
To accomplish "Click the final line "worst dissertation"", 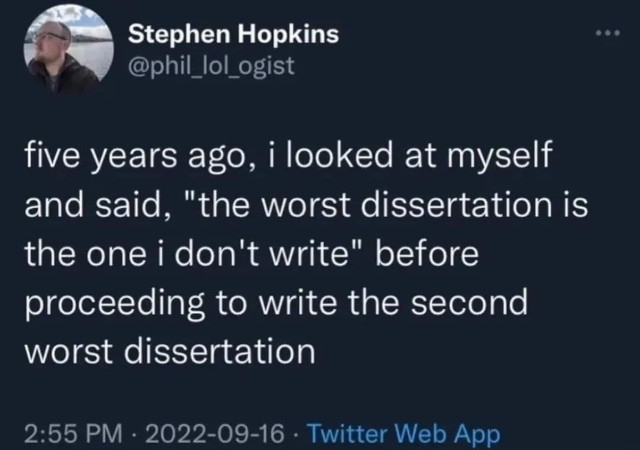I will click(168, 351).
